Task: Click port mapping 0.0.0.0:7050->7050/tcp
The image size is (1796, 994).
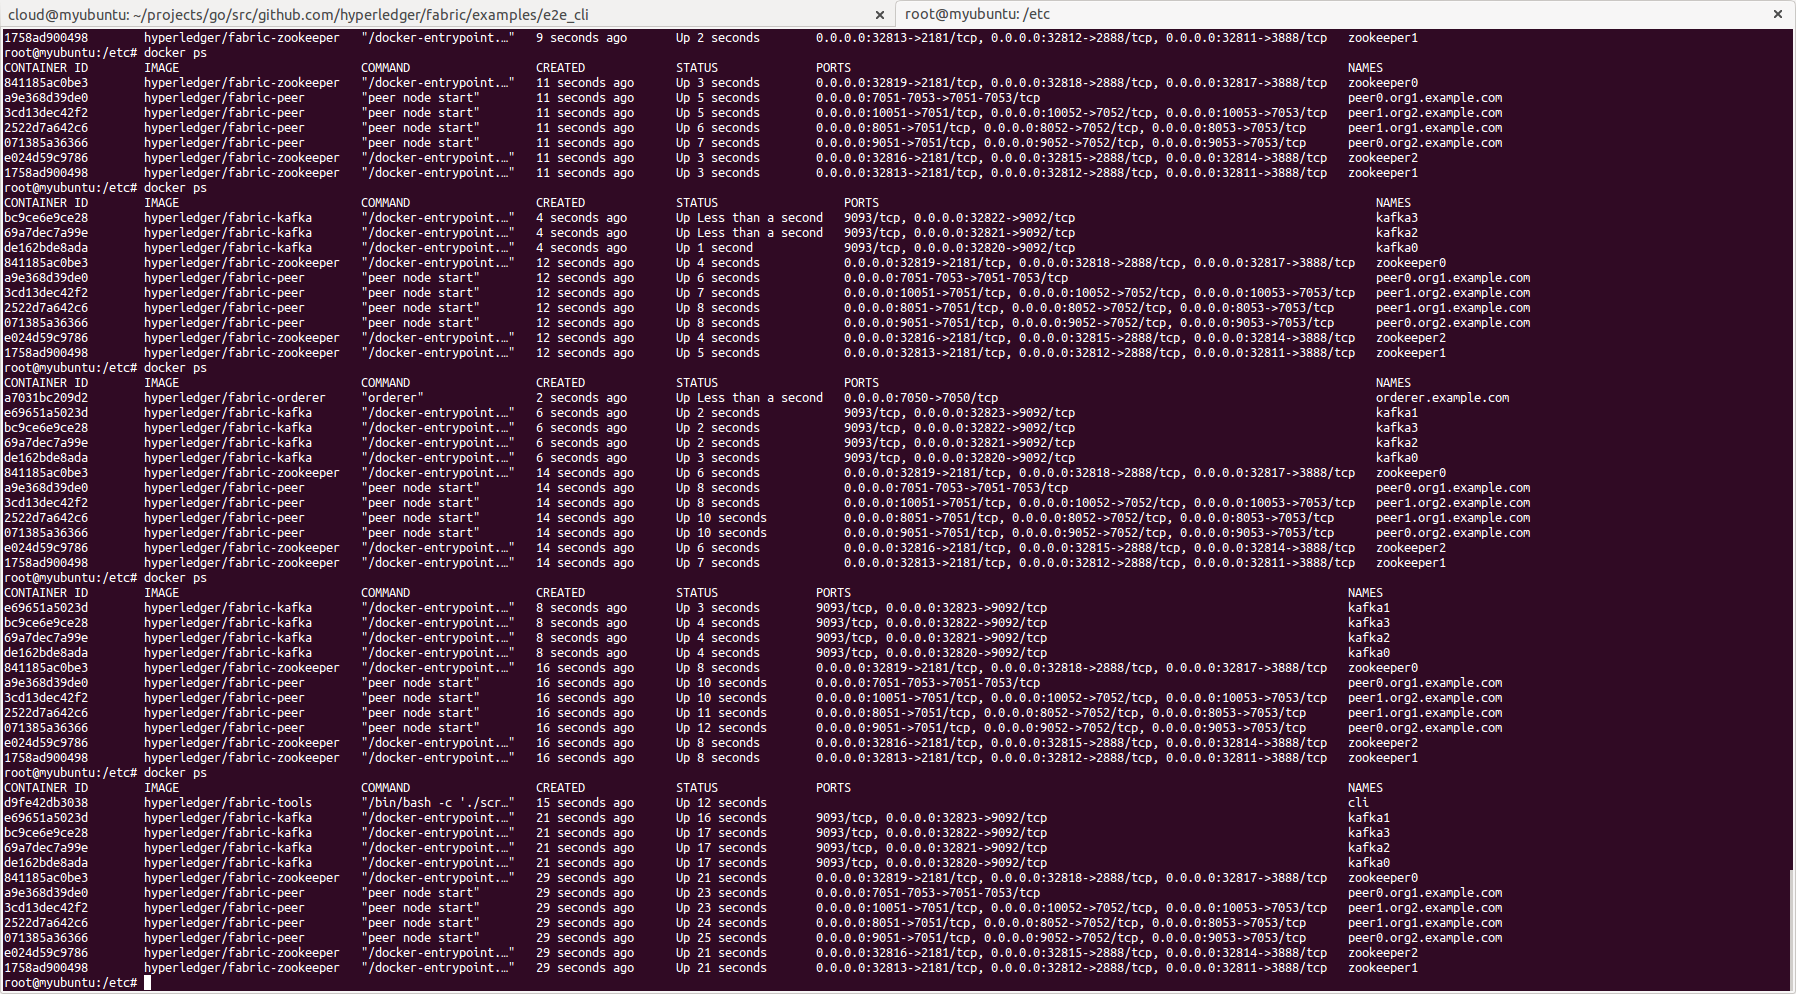Action: 921,398
